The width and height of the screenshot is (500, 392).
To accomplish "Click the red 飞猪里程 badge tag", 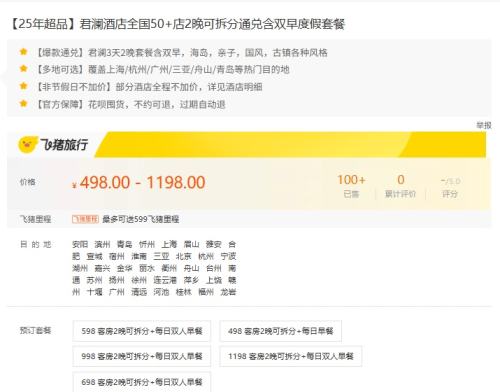I will (85, 219).
